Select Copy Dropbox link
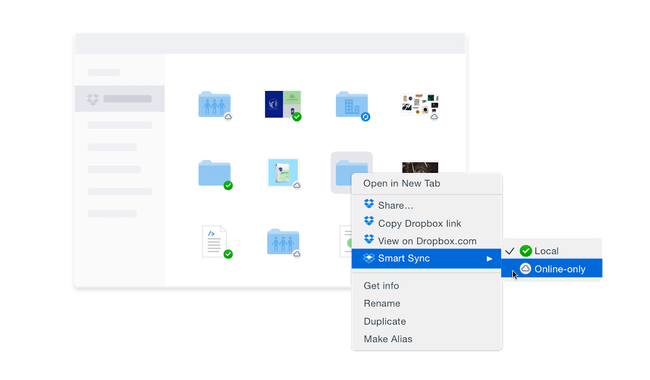This screenshot has width=650, height=380. click(x=419, y=223)
